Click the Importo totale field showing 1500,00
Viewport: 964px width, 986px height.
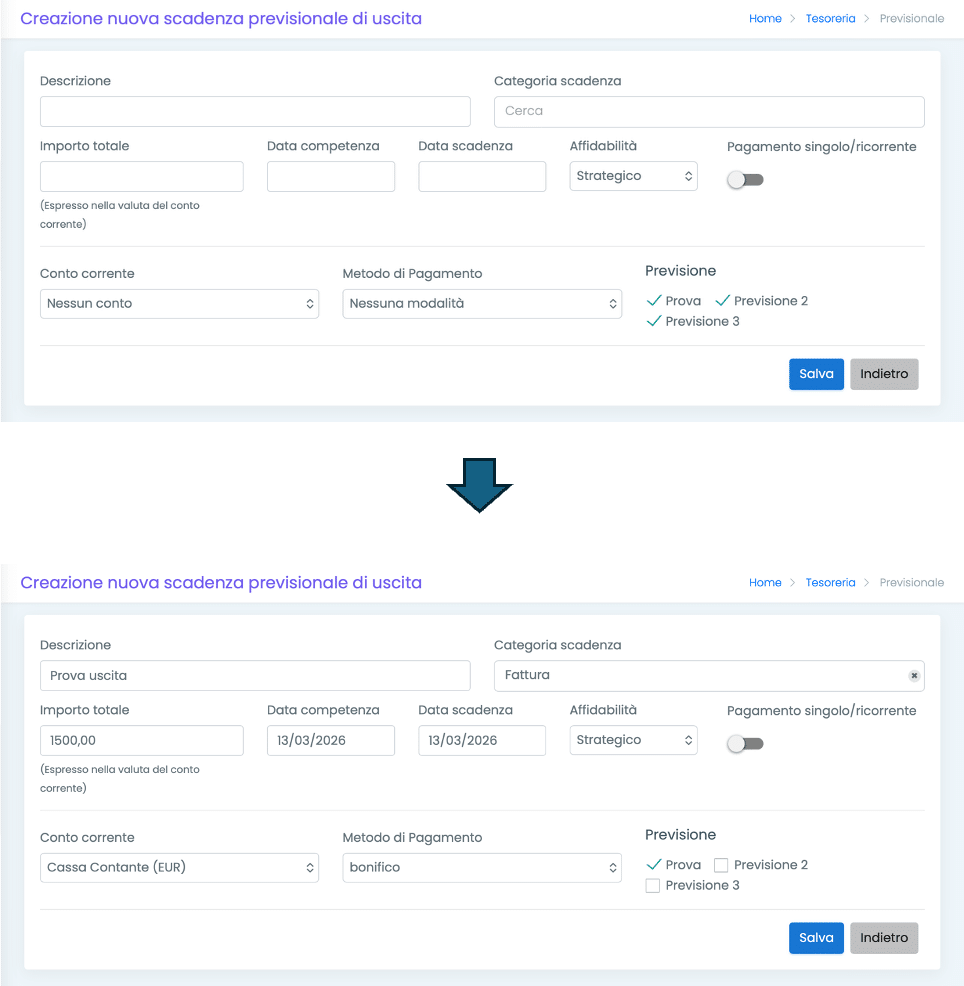[142, 740]
